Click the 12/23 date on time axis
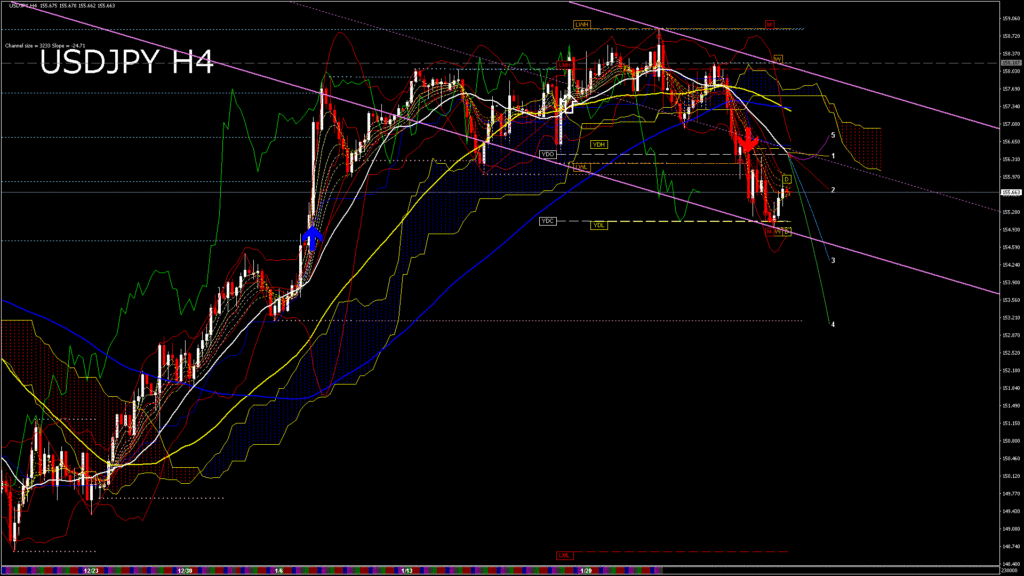This screenshot has height=576, width=1024. click(91, 570)
